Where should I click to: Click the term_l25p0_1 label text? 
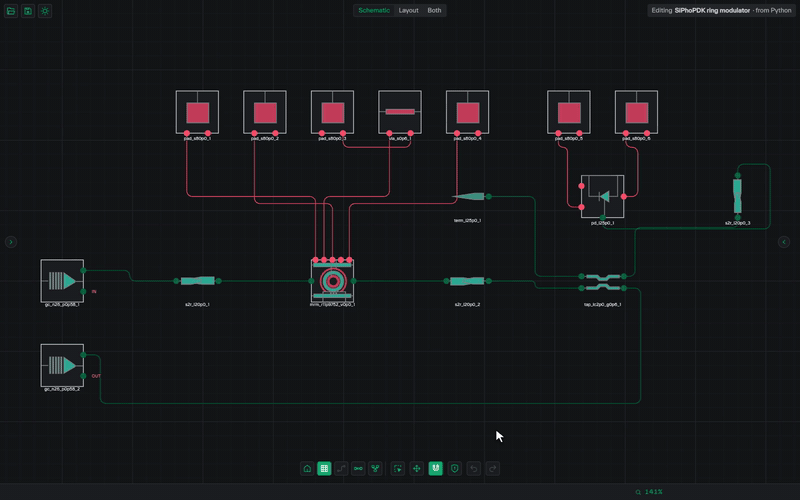click(467, 220)
